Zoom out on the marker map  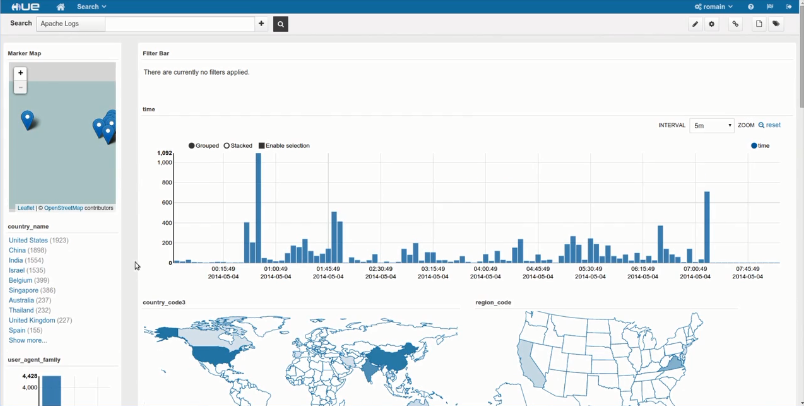pos(21,87)
